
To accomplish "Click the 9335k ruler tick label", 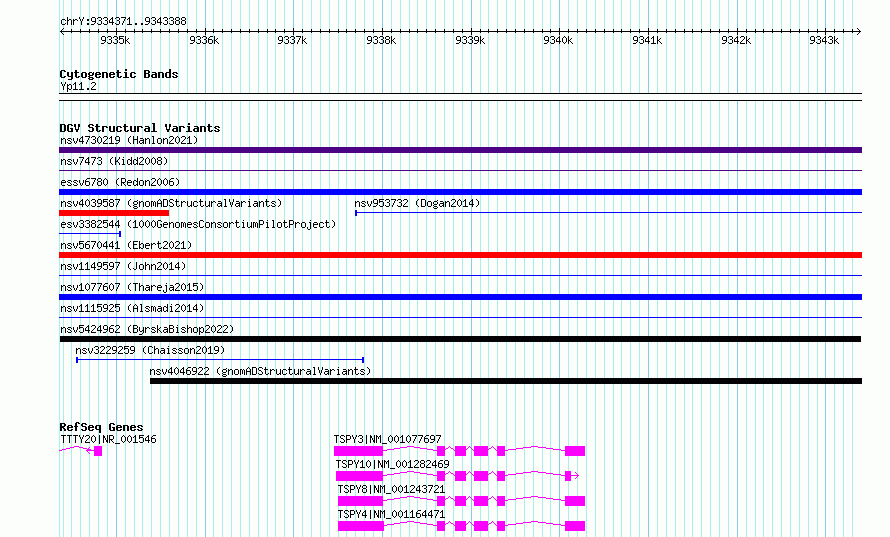I will tap(115, 40).
